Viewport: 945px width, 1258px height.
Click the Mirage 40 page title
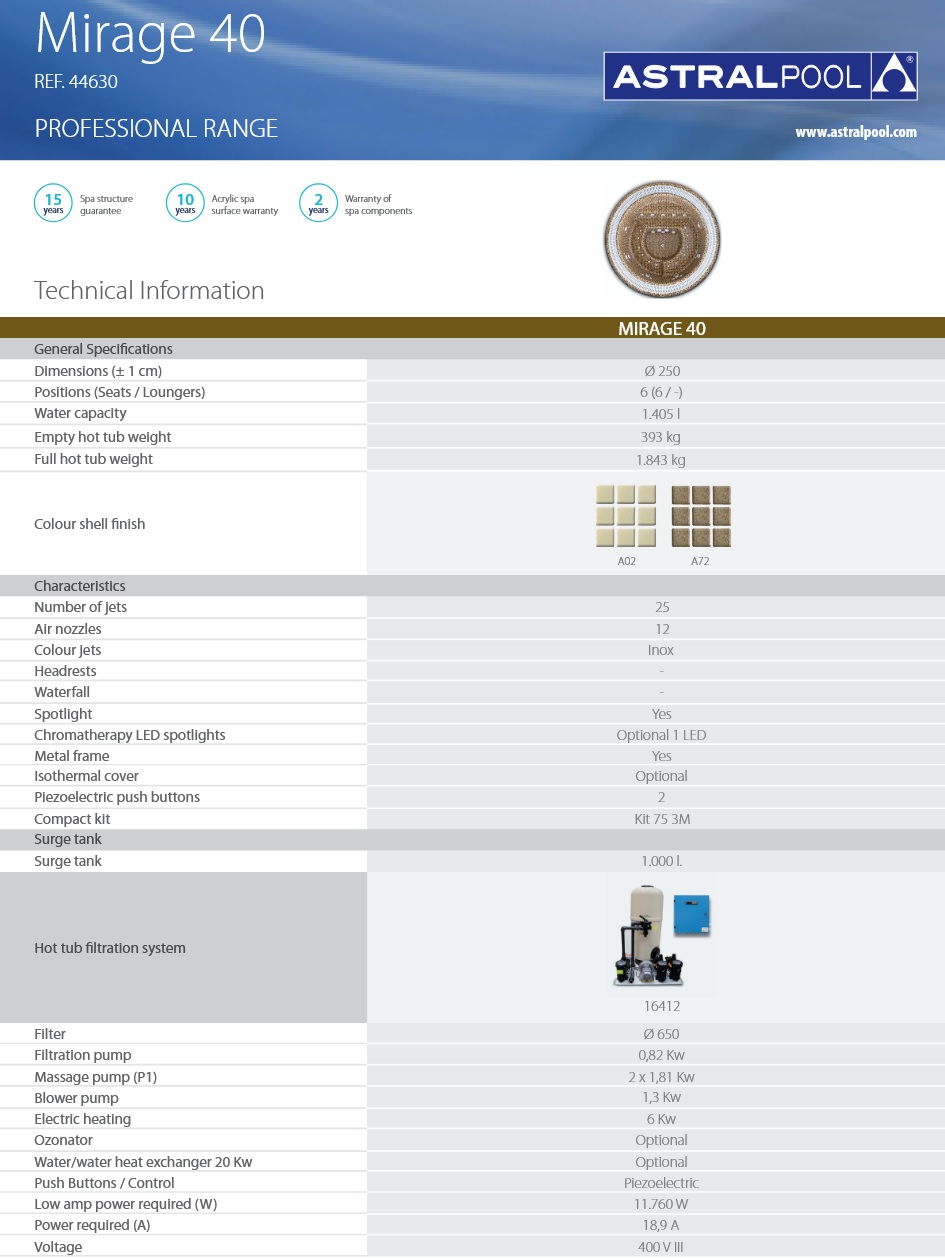(150, 35)
